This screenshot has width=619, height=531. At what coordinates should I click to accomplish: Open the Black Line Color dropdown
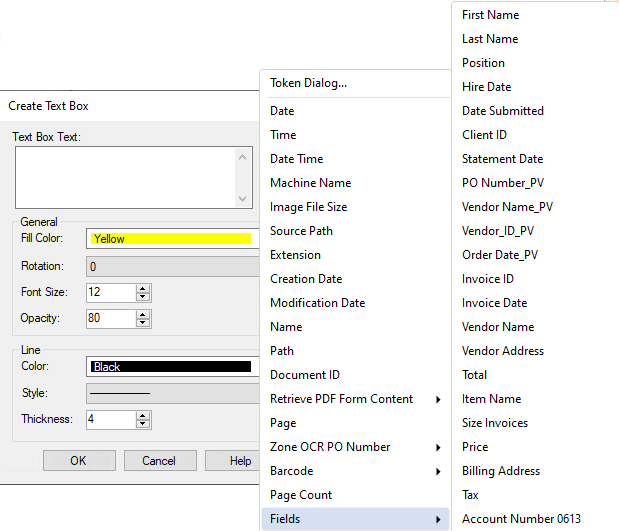pos(173,366)
